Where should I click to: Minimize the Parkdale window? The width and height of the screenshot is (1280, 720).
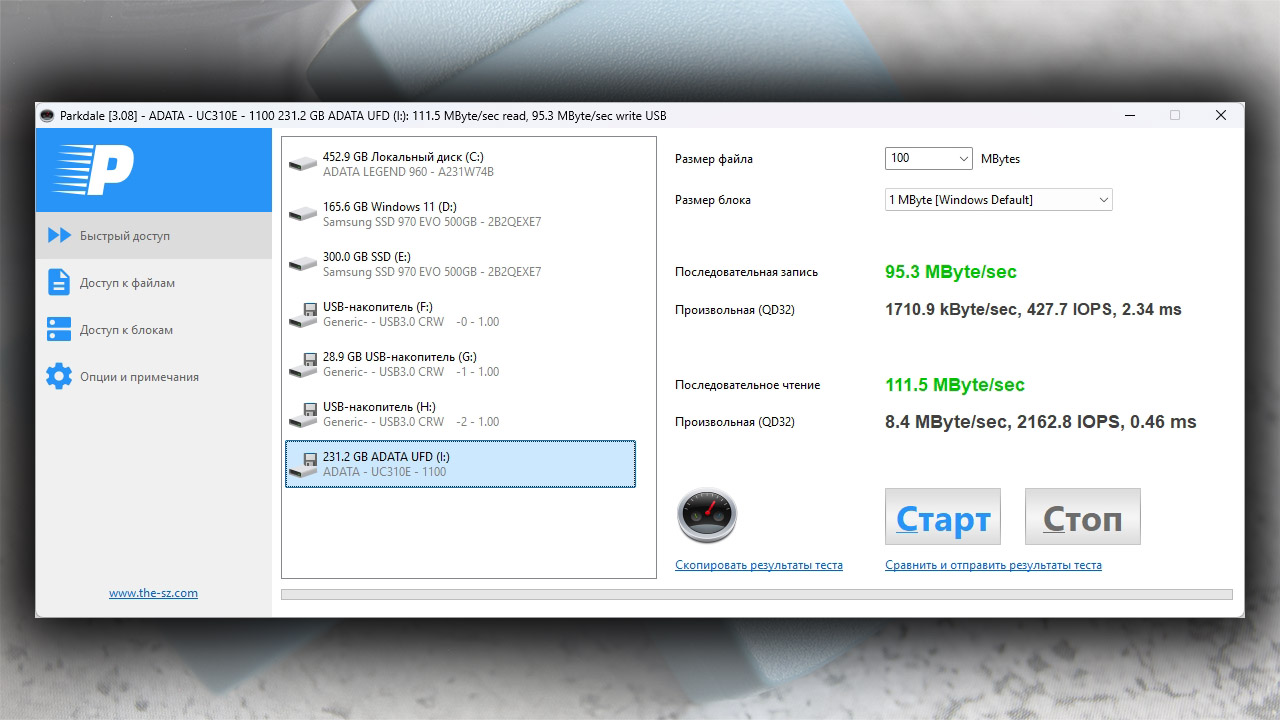pyautogui.click(x=1128, y=116)
